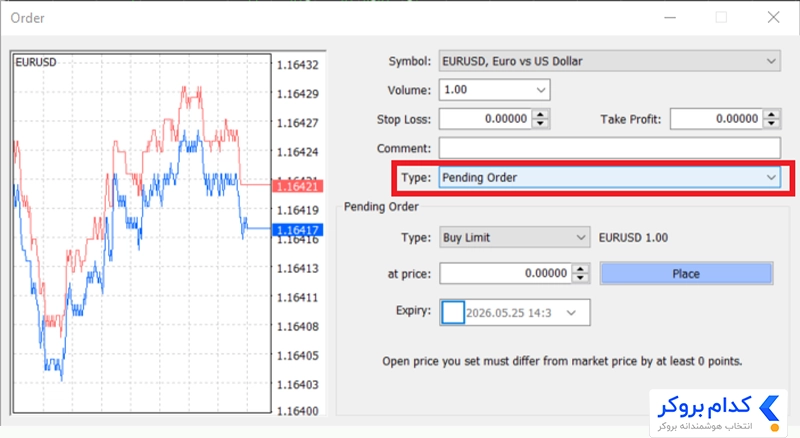Close the Order window
This screenshot has height=438, width=800.
pyautogui.click(x=773, y=17)
